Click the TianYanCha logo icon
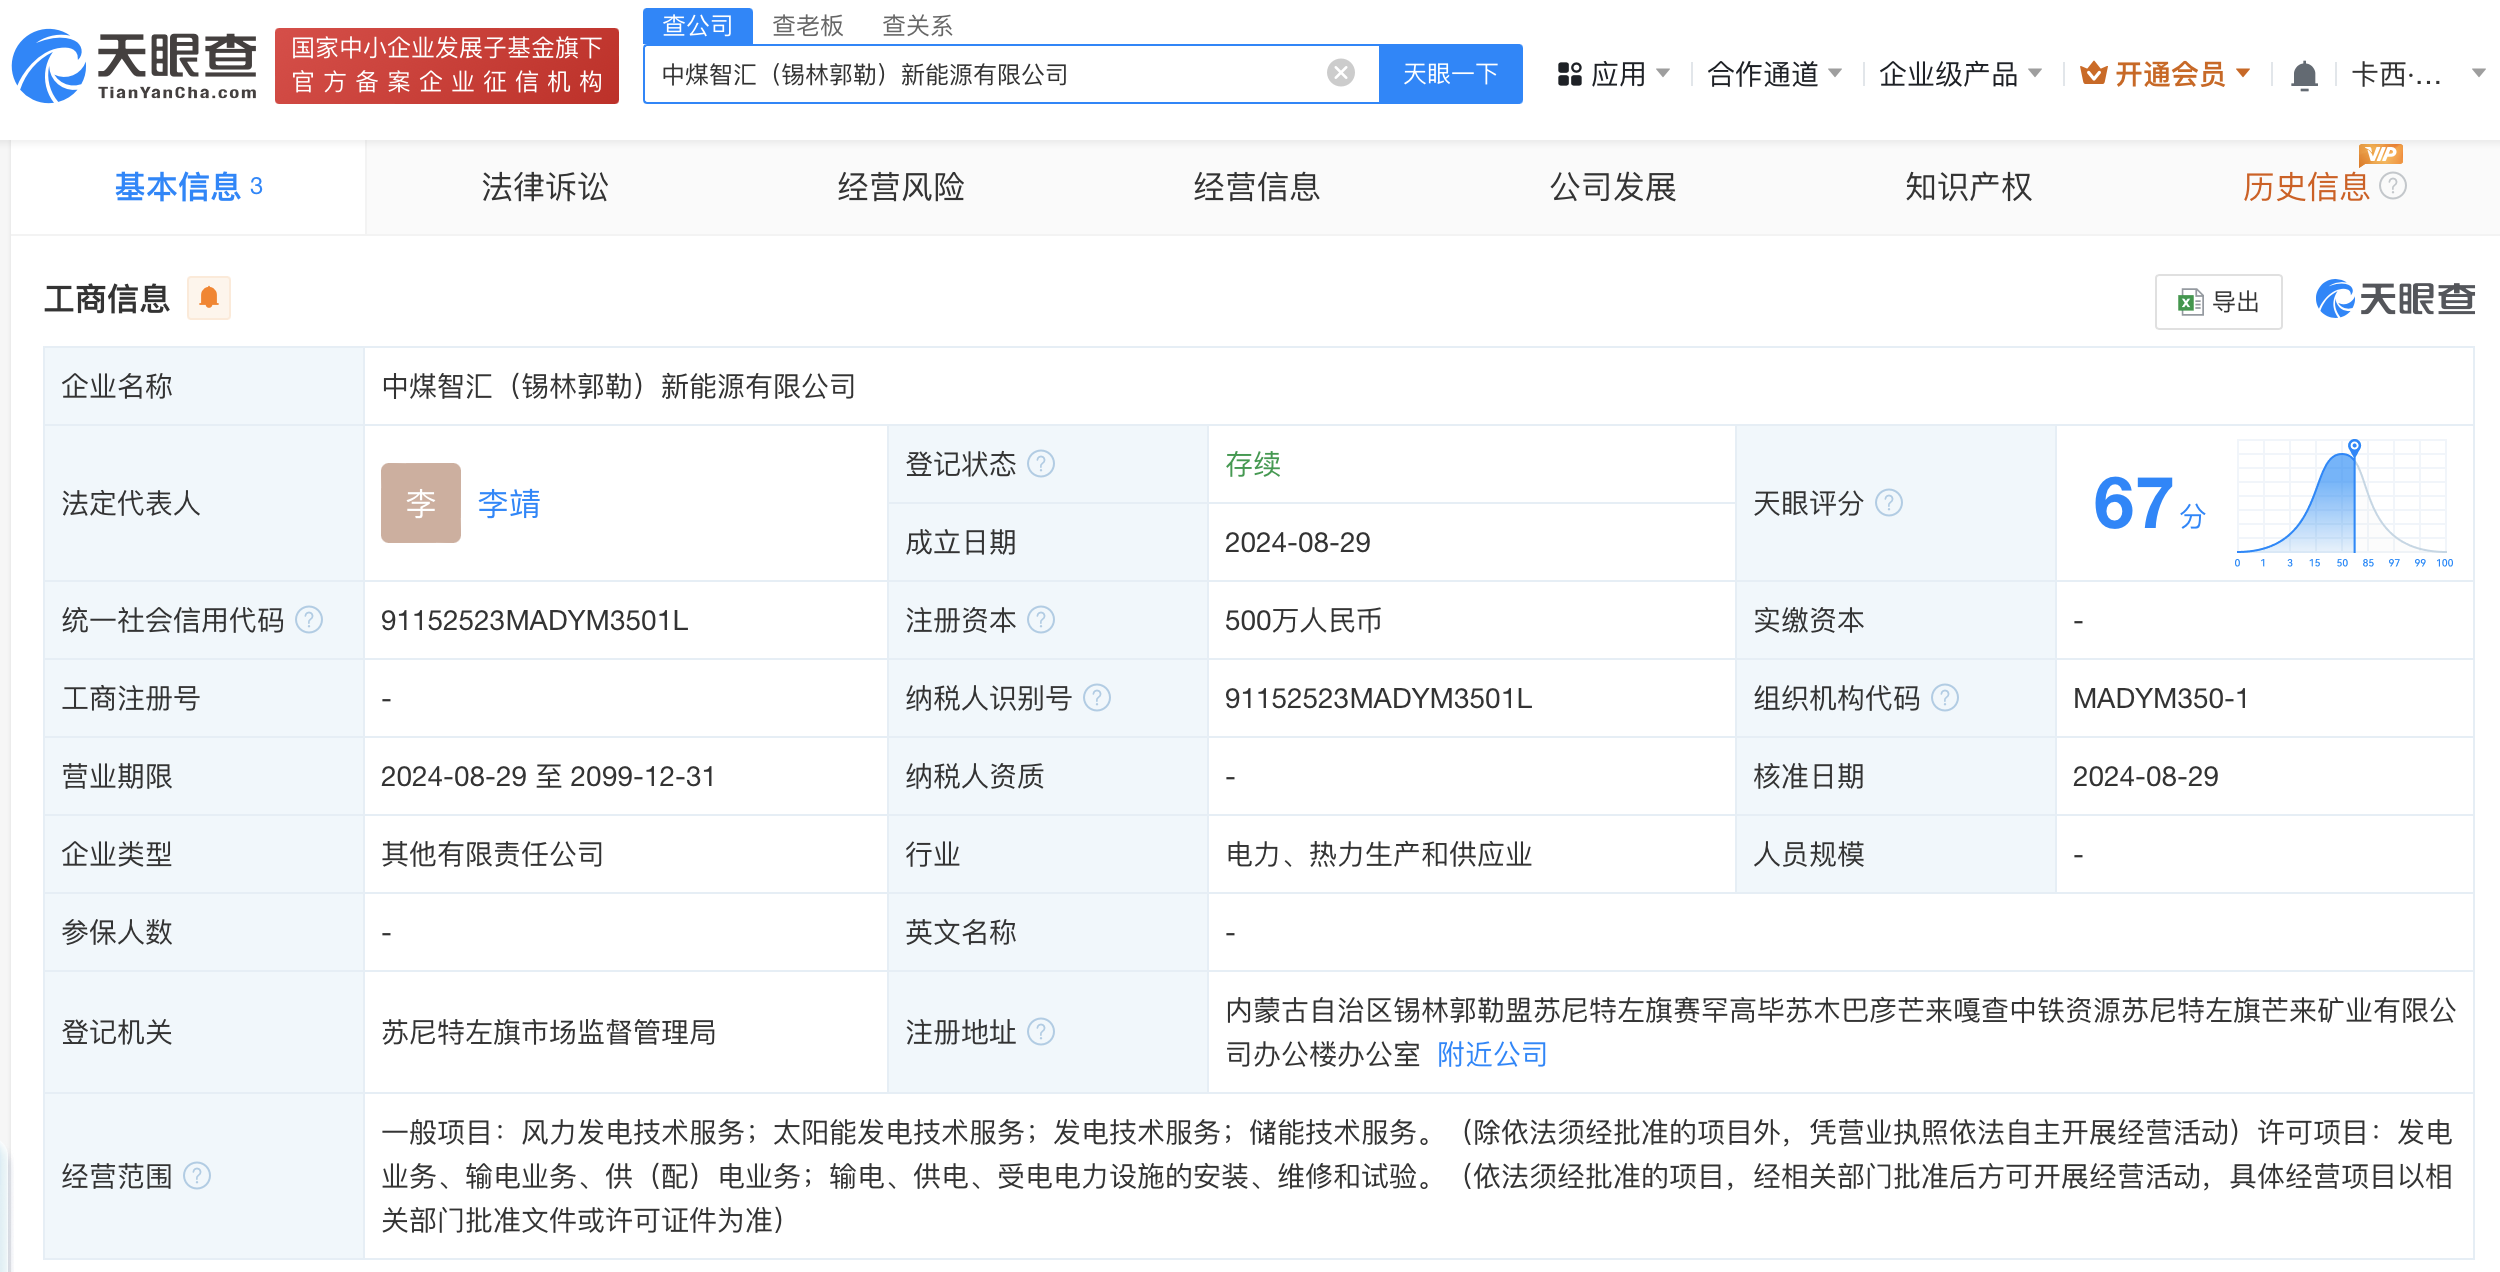Viewport: 2500px width, 1272px height. point(50,63)
